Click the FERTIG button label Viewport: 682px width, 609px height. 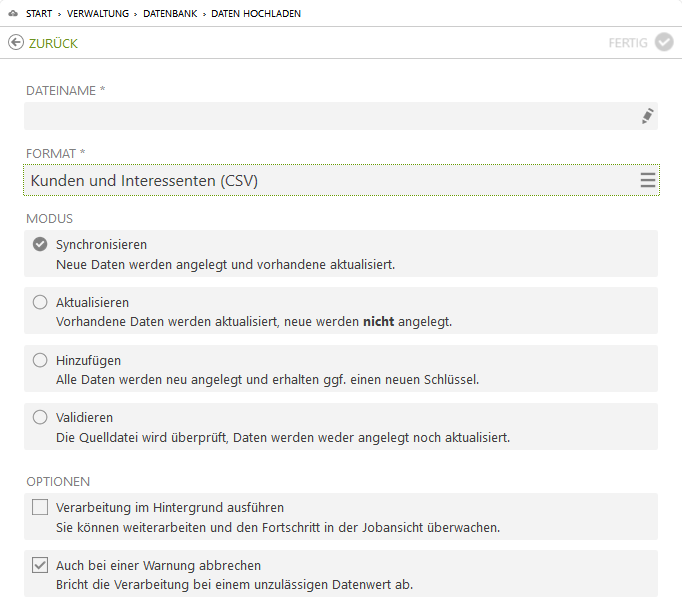[628, 43]
